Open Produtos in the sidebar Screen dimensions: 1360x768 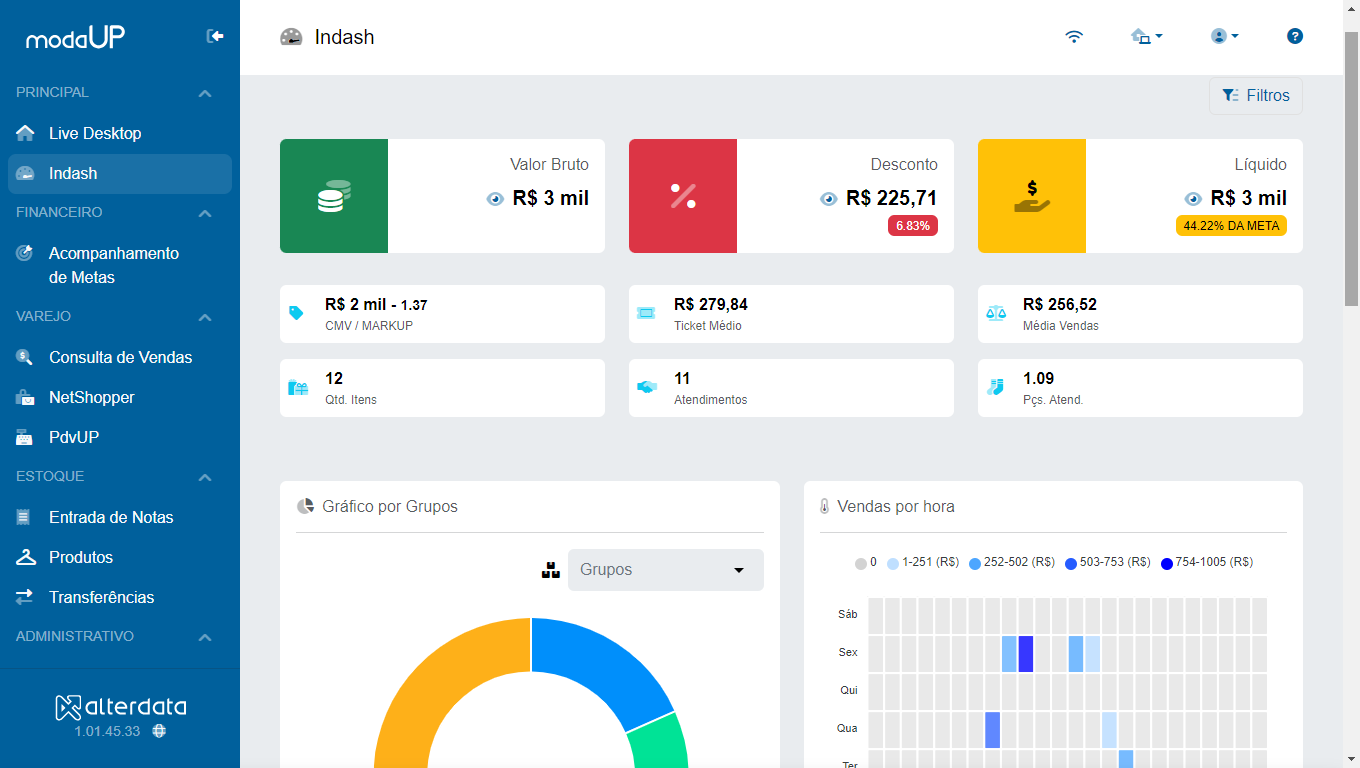pos(120,557)
